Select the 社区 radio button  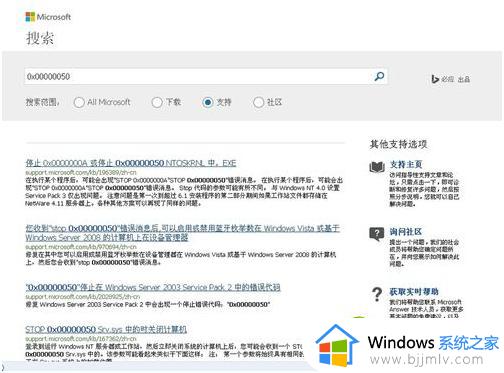click(x=258, y=102)
